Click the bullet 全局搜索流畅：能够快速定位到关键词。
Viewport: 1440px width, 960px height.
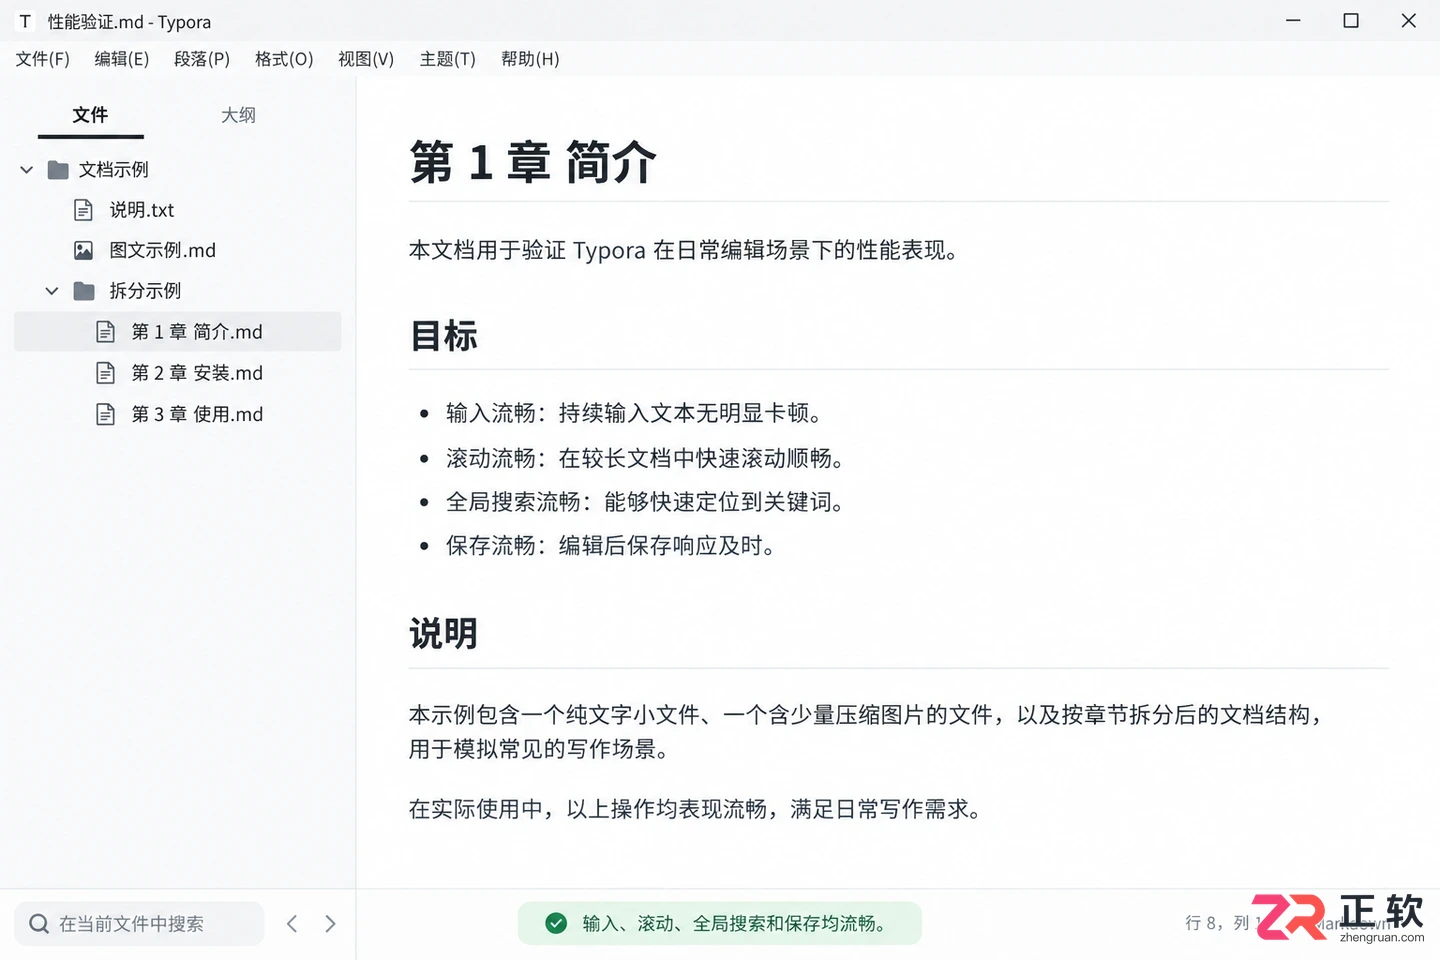(x=645, y=502)
